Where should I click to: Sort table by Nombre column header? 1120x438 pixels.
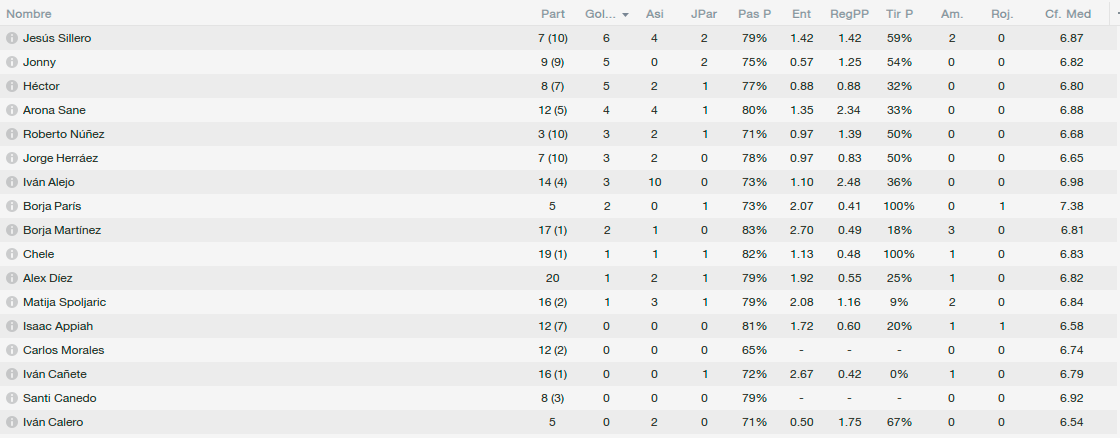(29, 14)
